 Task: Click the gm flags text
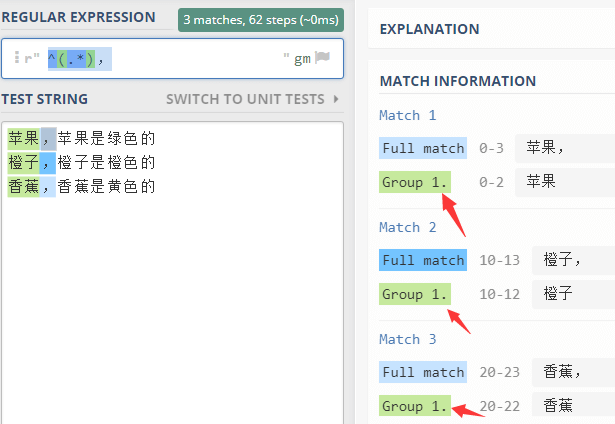(x=302, y=59)
